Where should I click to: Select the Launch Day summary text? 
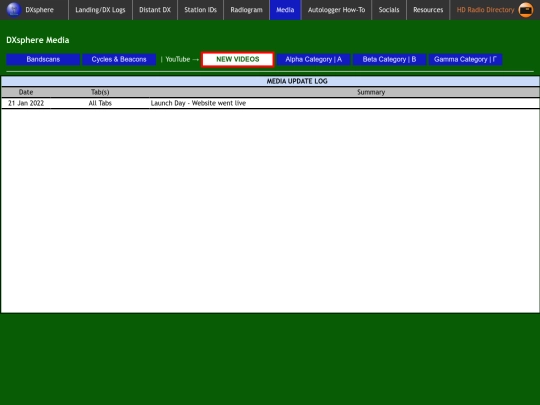tap(198, 103)
